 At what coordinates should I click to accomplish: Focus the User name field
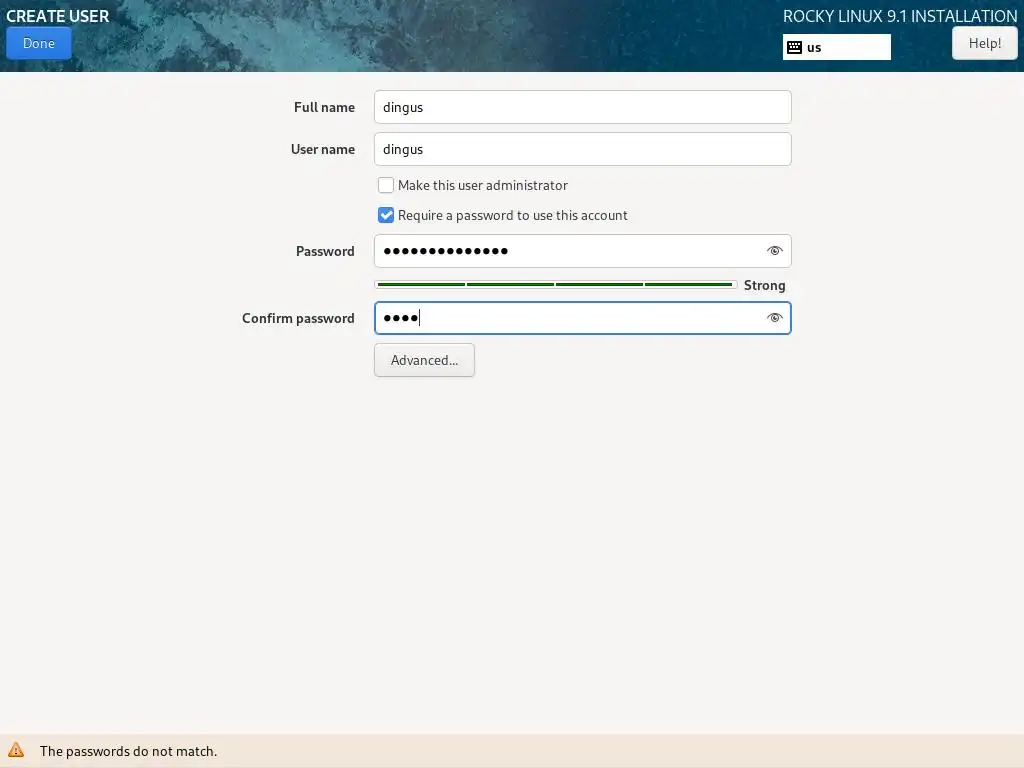(x=583, y=149)
